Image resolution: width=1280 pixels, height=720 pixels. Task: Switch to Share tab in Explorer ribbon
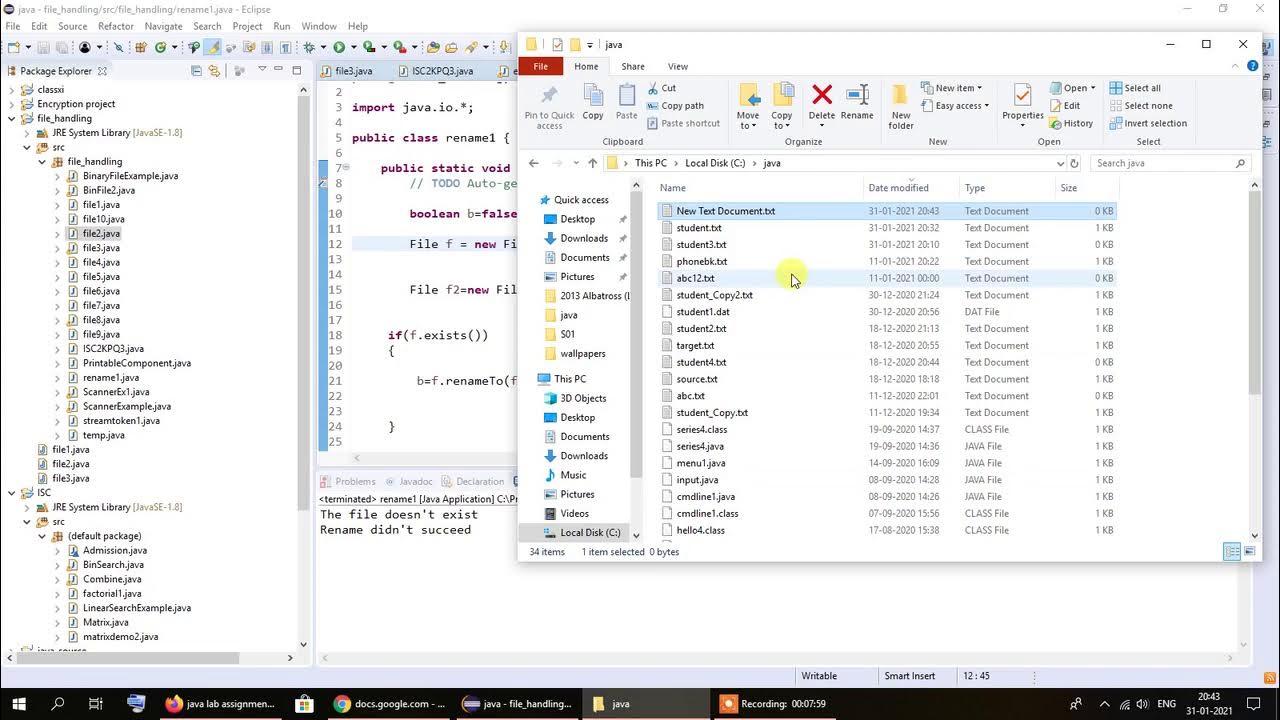633,66
